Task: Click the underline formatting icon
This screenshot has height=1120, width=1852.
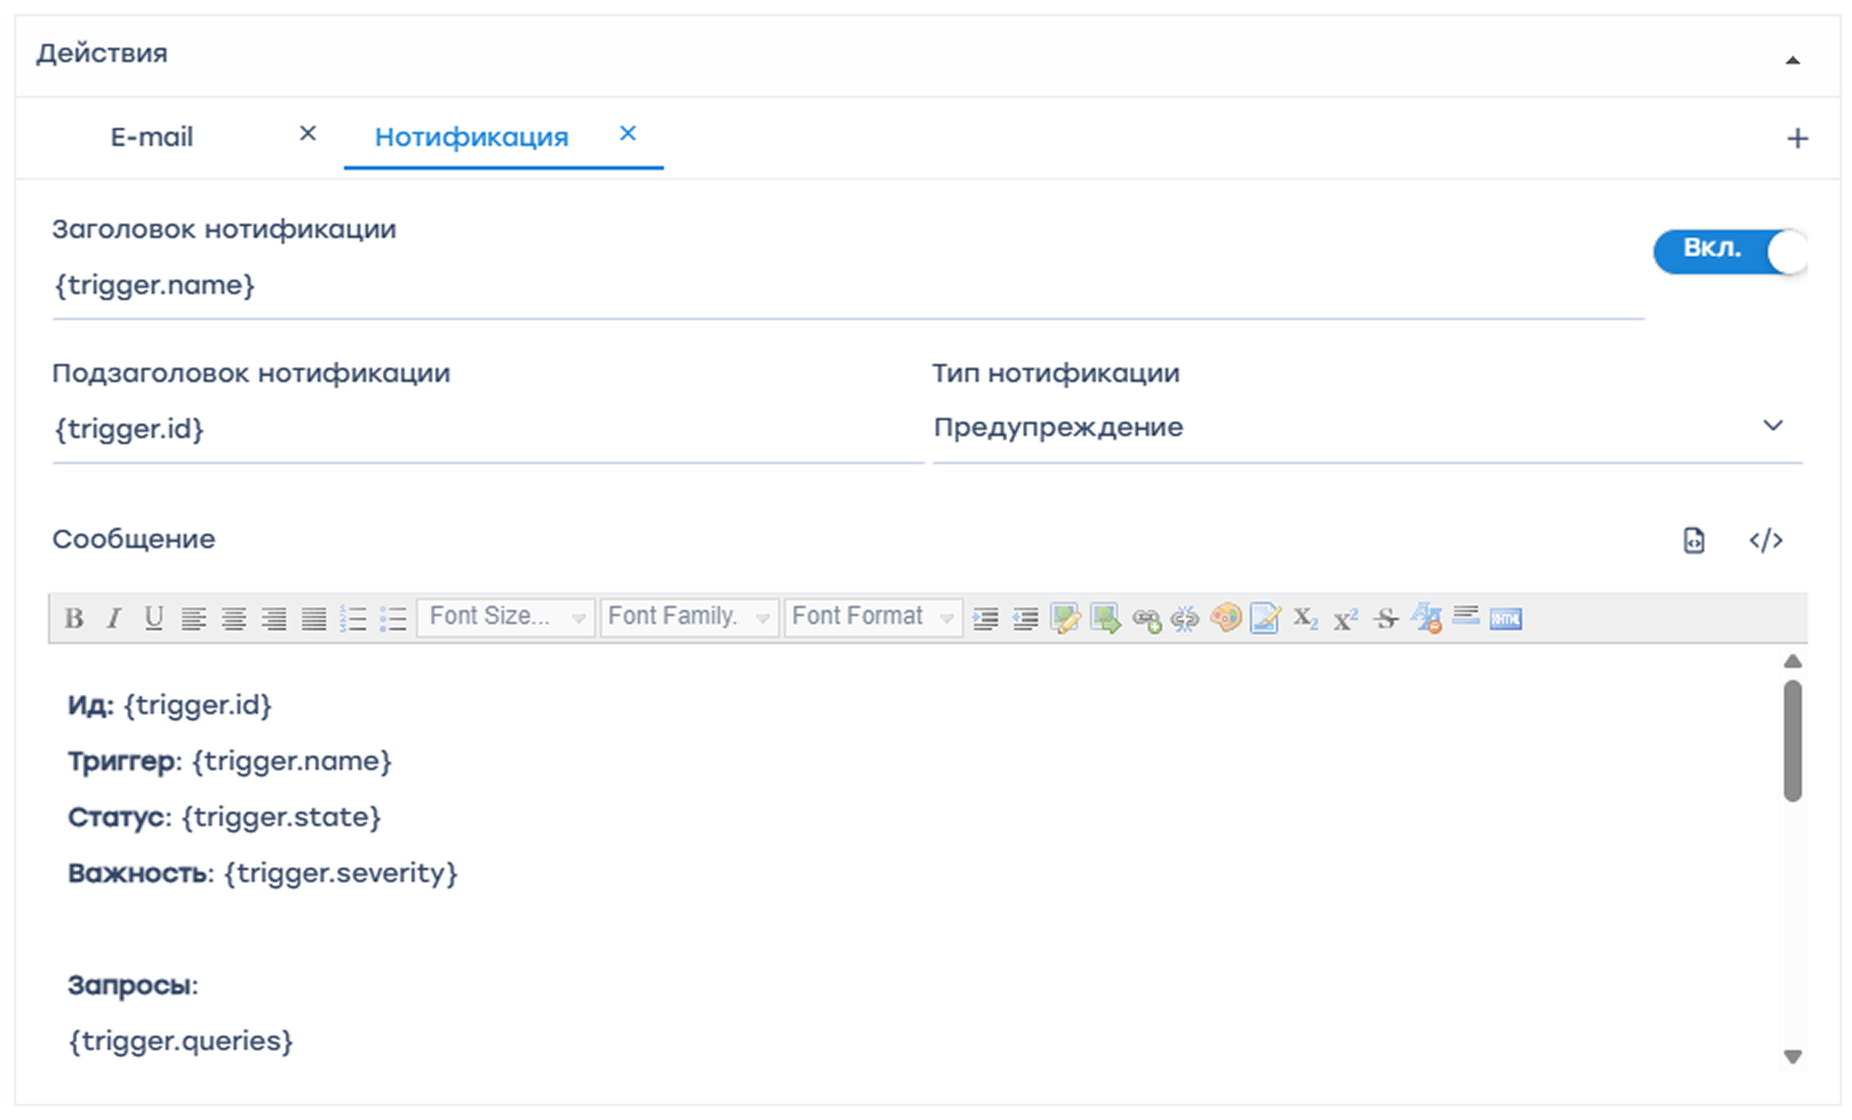Action: coord(153,619)
